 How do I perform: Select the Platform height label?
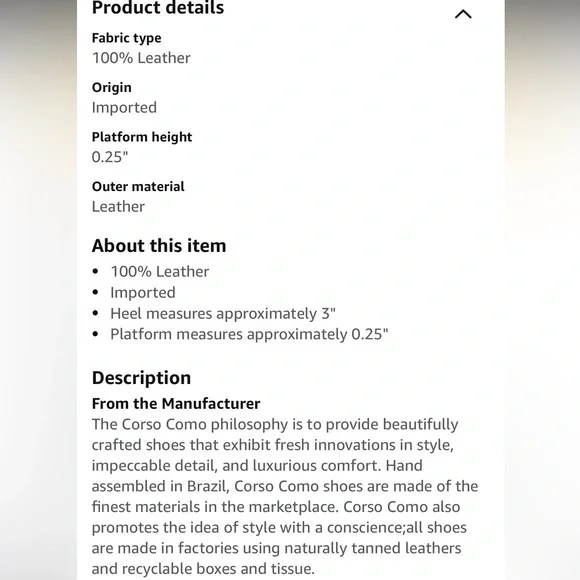click(142, 137)
